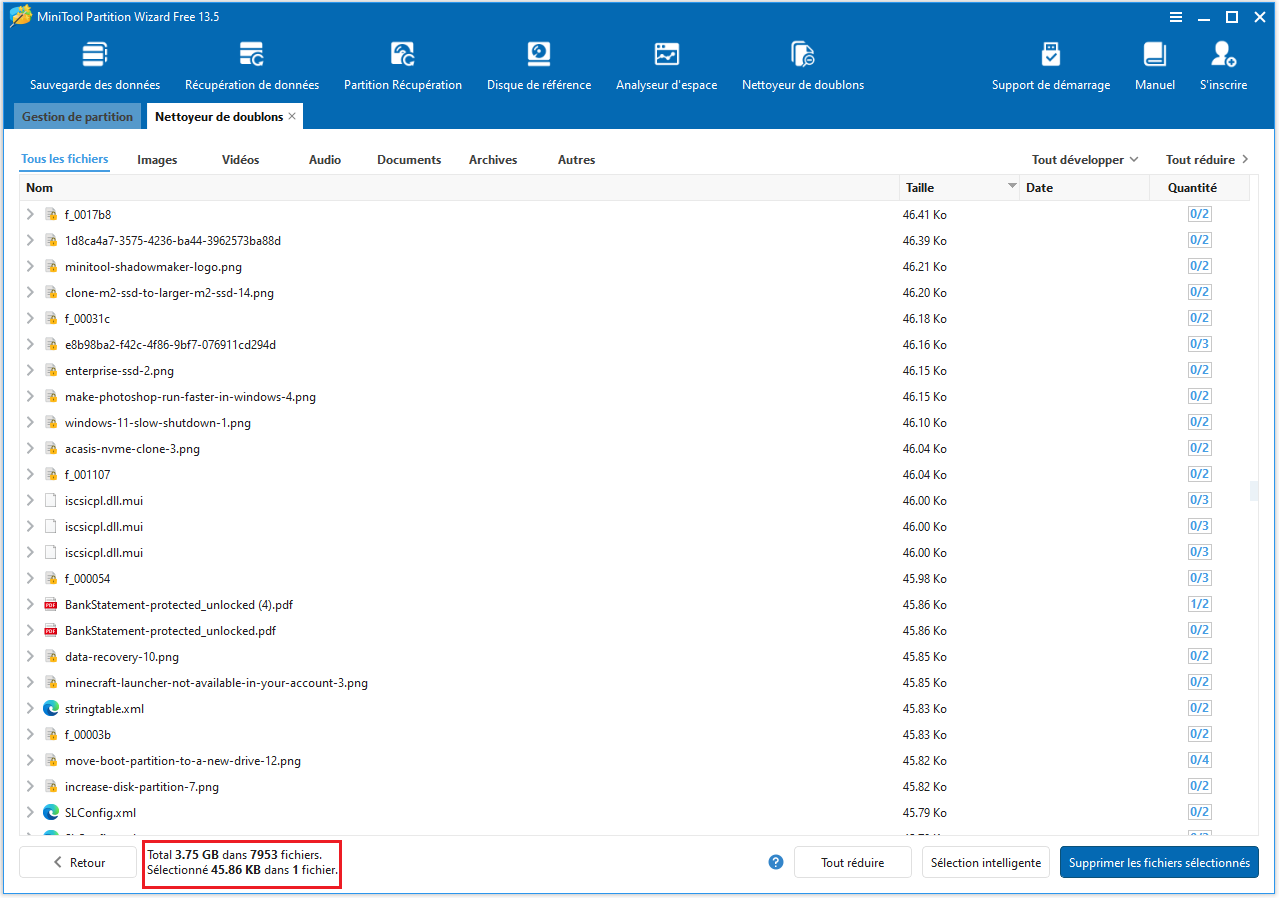This screenshot has width=1282, height=899.
Task: Go back with the Retour button
Action: (x=77, y=861)
